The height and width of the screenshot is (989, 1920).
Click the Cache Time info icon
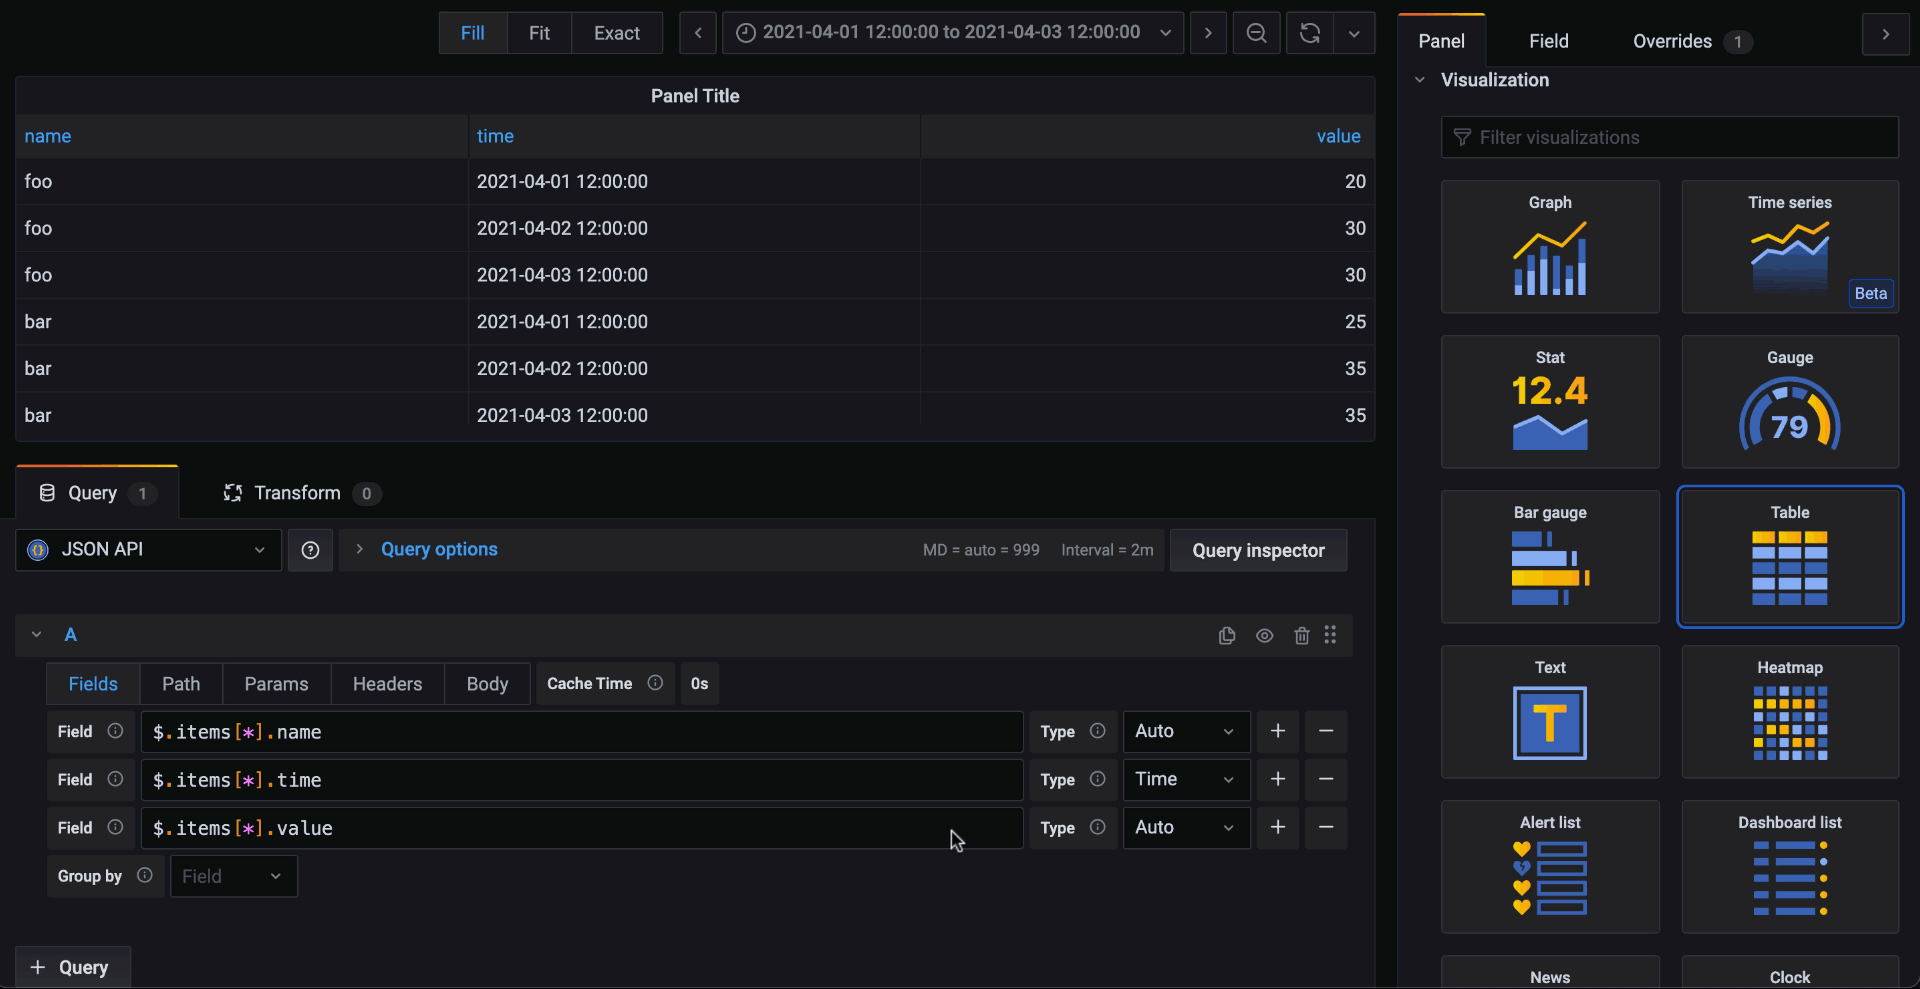[655, 683]
